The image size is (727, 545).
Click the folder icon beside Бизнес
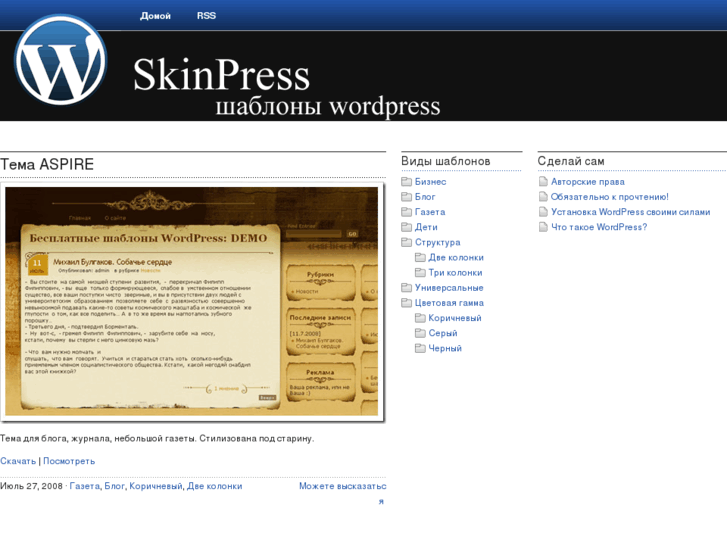pyautogui.click(x=406, y=181)
